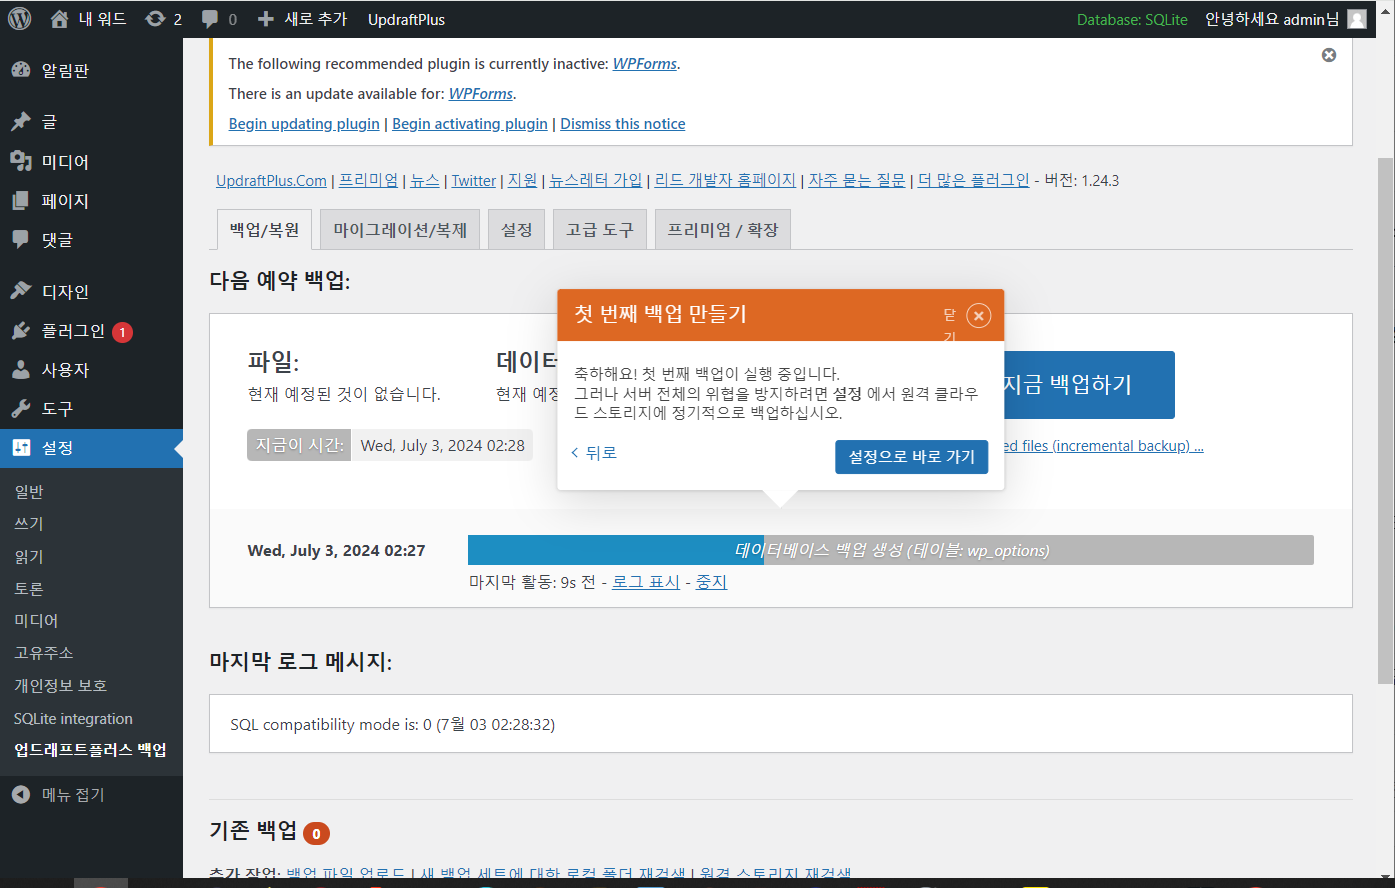
Task: Open the Twitter link
Action: (474, 180)
